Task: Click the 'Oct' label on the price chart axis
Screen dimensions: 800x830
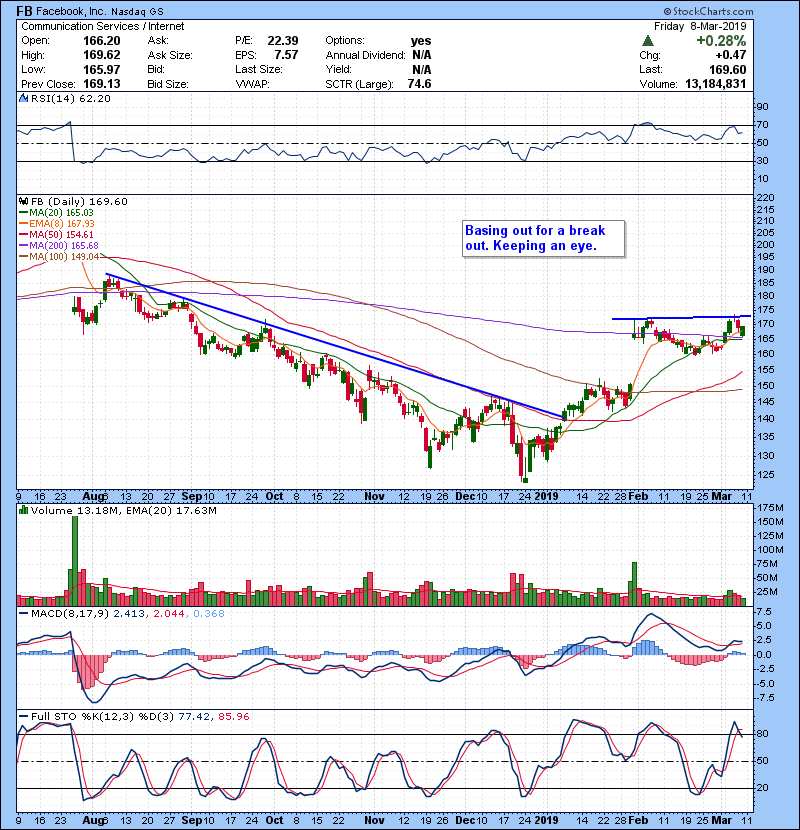Action: [274, 496]
